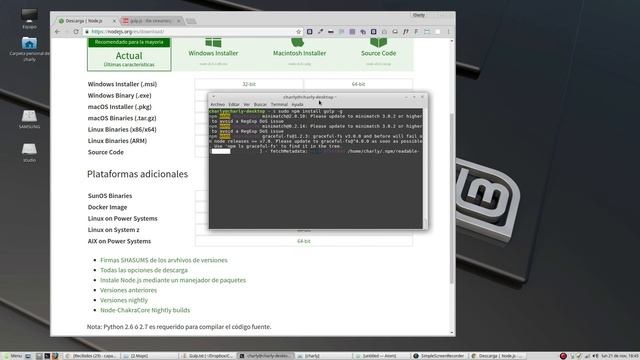Open the volume tray icon
The height and width of the screenshot is (360, 640).
[x=595, y=356]
